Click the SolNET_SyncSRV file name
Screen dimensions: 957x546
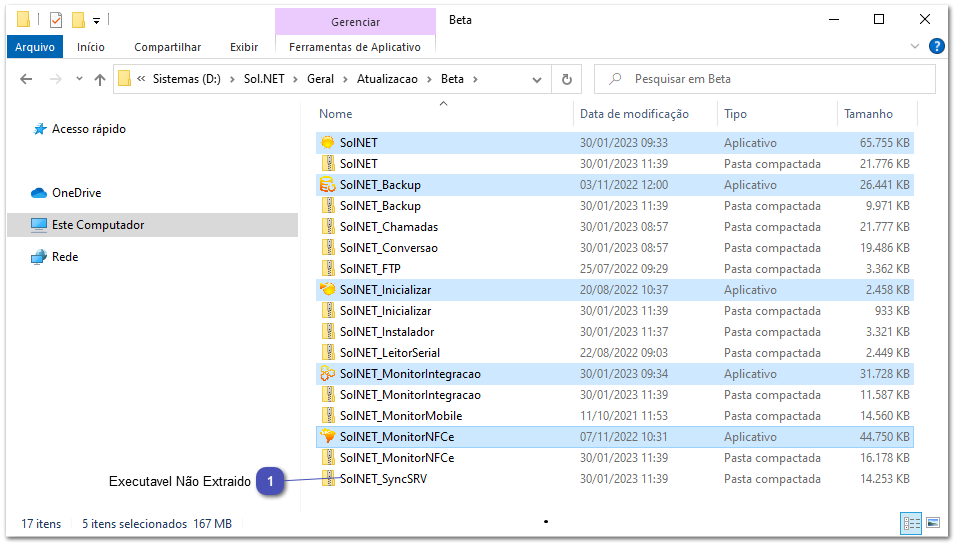click(x=383, y=479)
